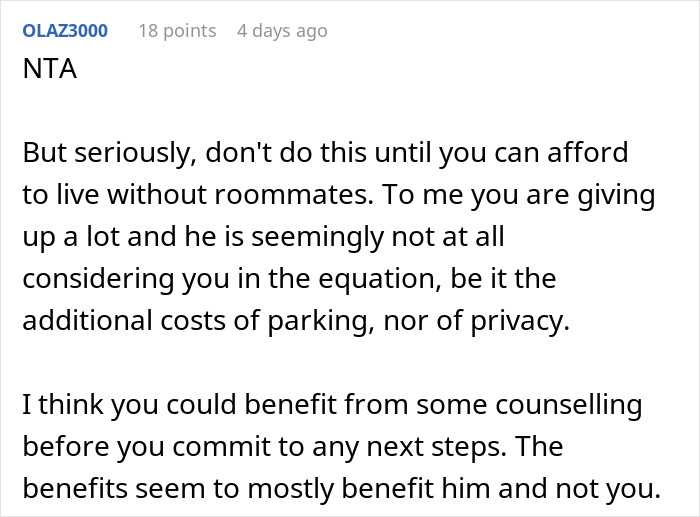
Task: Click the line starting 'I think you could benefit'
Action: coord(333,405)
